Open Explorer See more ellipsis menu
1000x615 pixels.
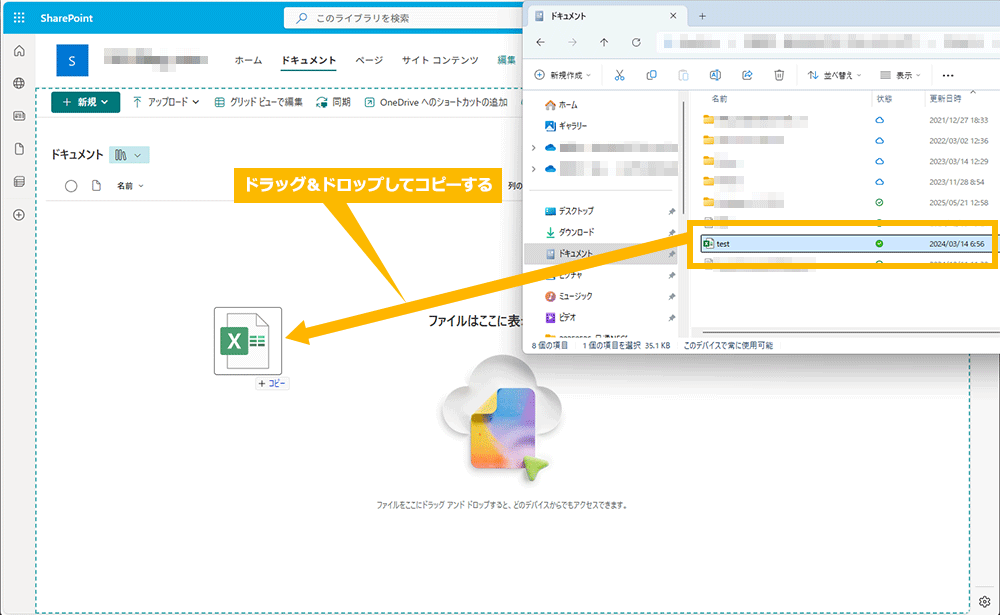948,75
